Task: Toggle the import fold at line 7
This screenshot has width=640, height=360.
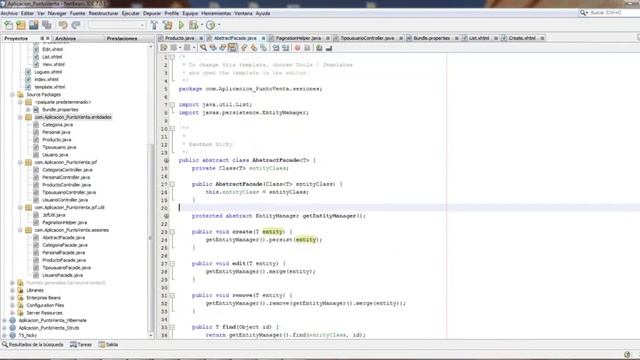Action: 172,105
